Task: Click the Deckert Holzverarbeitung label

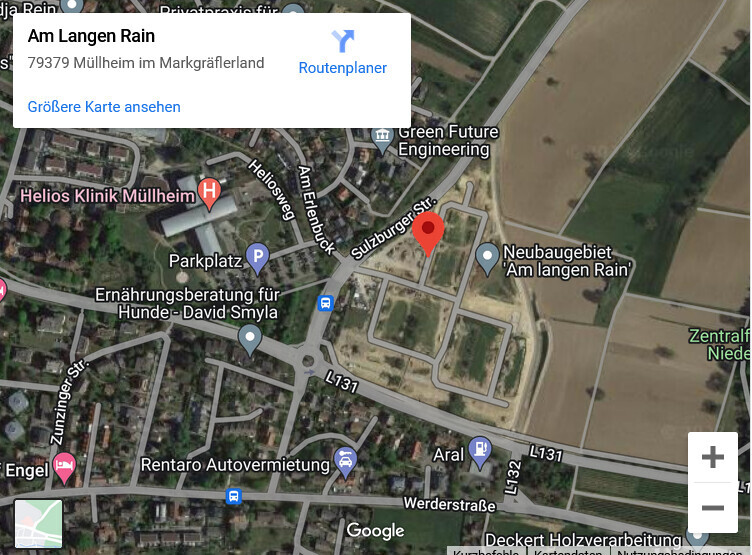Action: point(583,539)
